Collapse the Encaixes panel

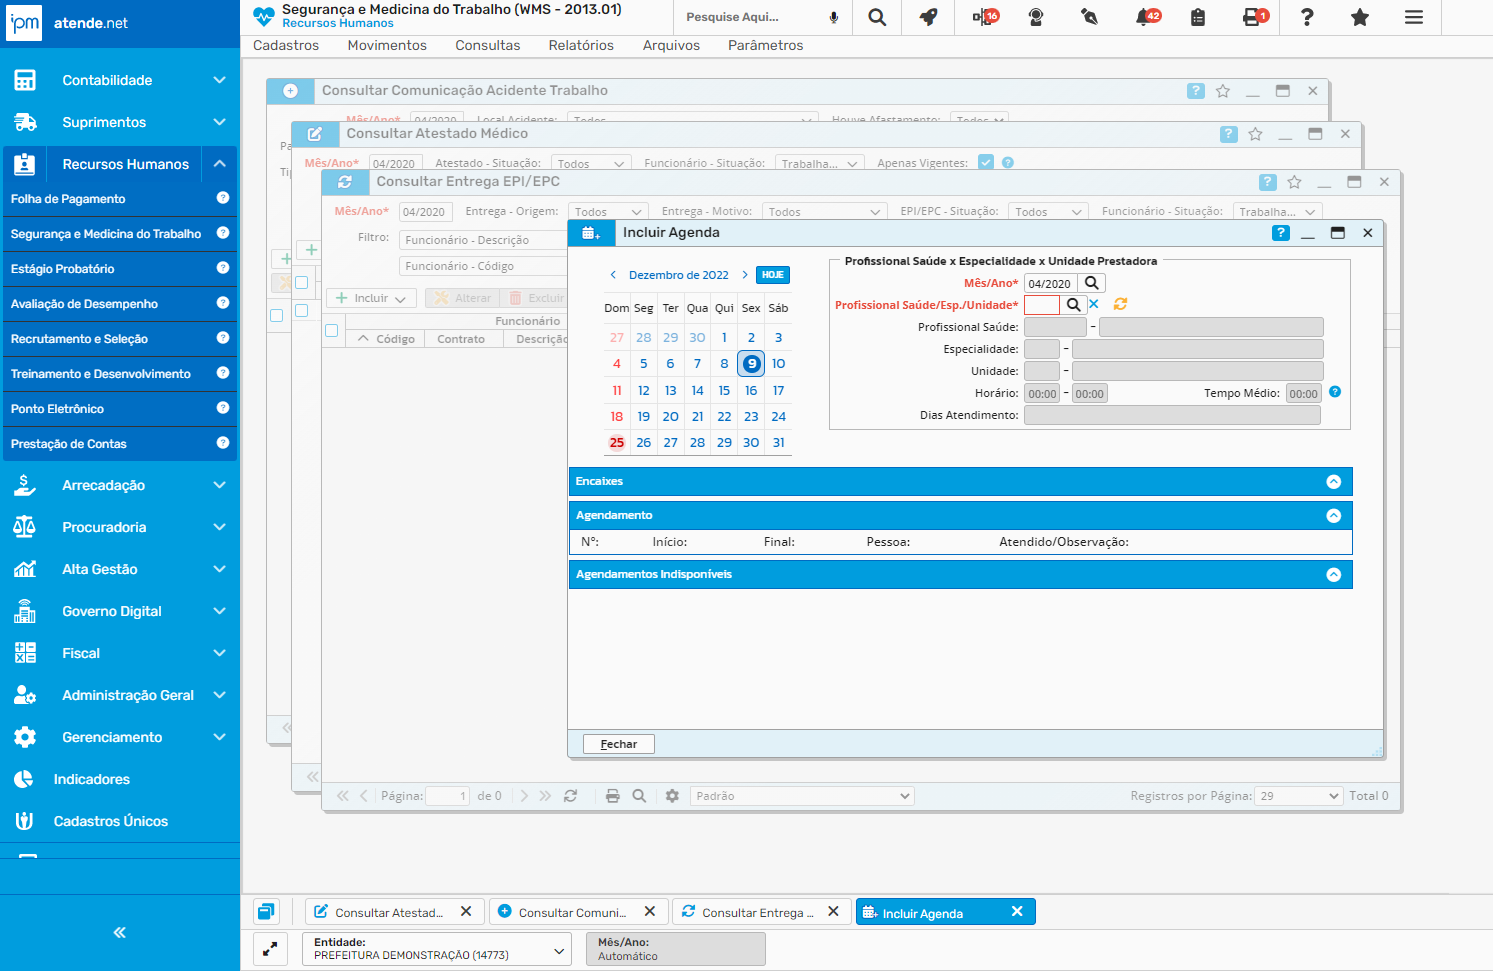(x=1333, y=482)
